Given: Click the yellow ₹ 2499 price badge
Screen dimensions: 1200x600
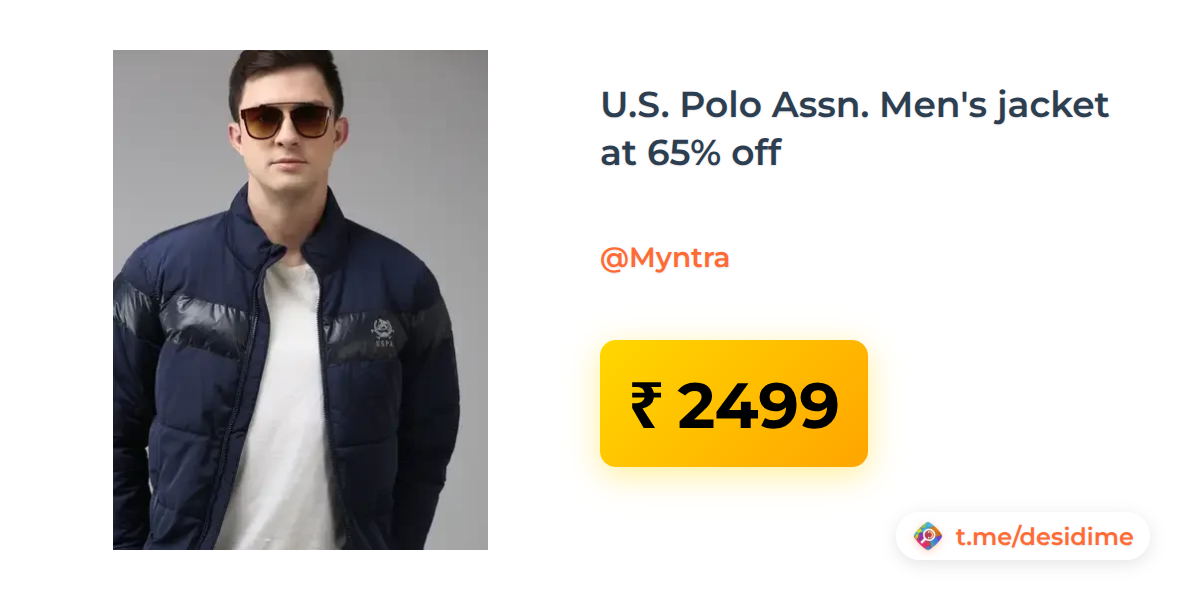Looking at the screenshot, I should pyautogui.click(x=733, y=403).
